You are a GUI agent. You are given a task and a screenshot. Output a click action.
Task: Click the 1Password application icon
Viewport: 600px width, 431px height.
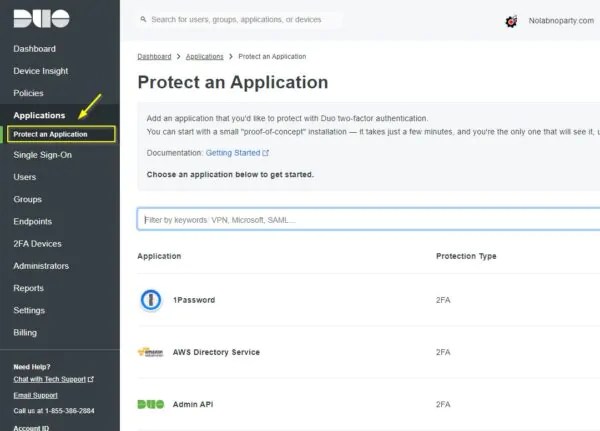[x=151, y=300]
